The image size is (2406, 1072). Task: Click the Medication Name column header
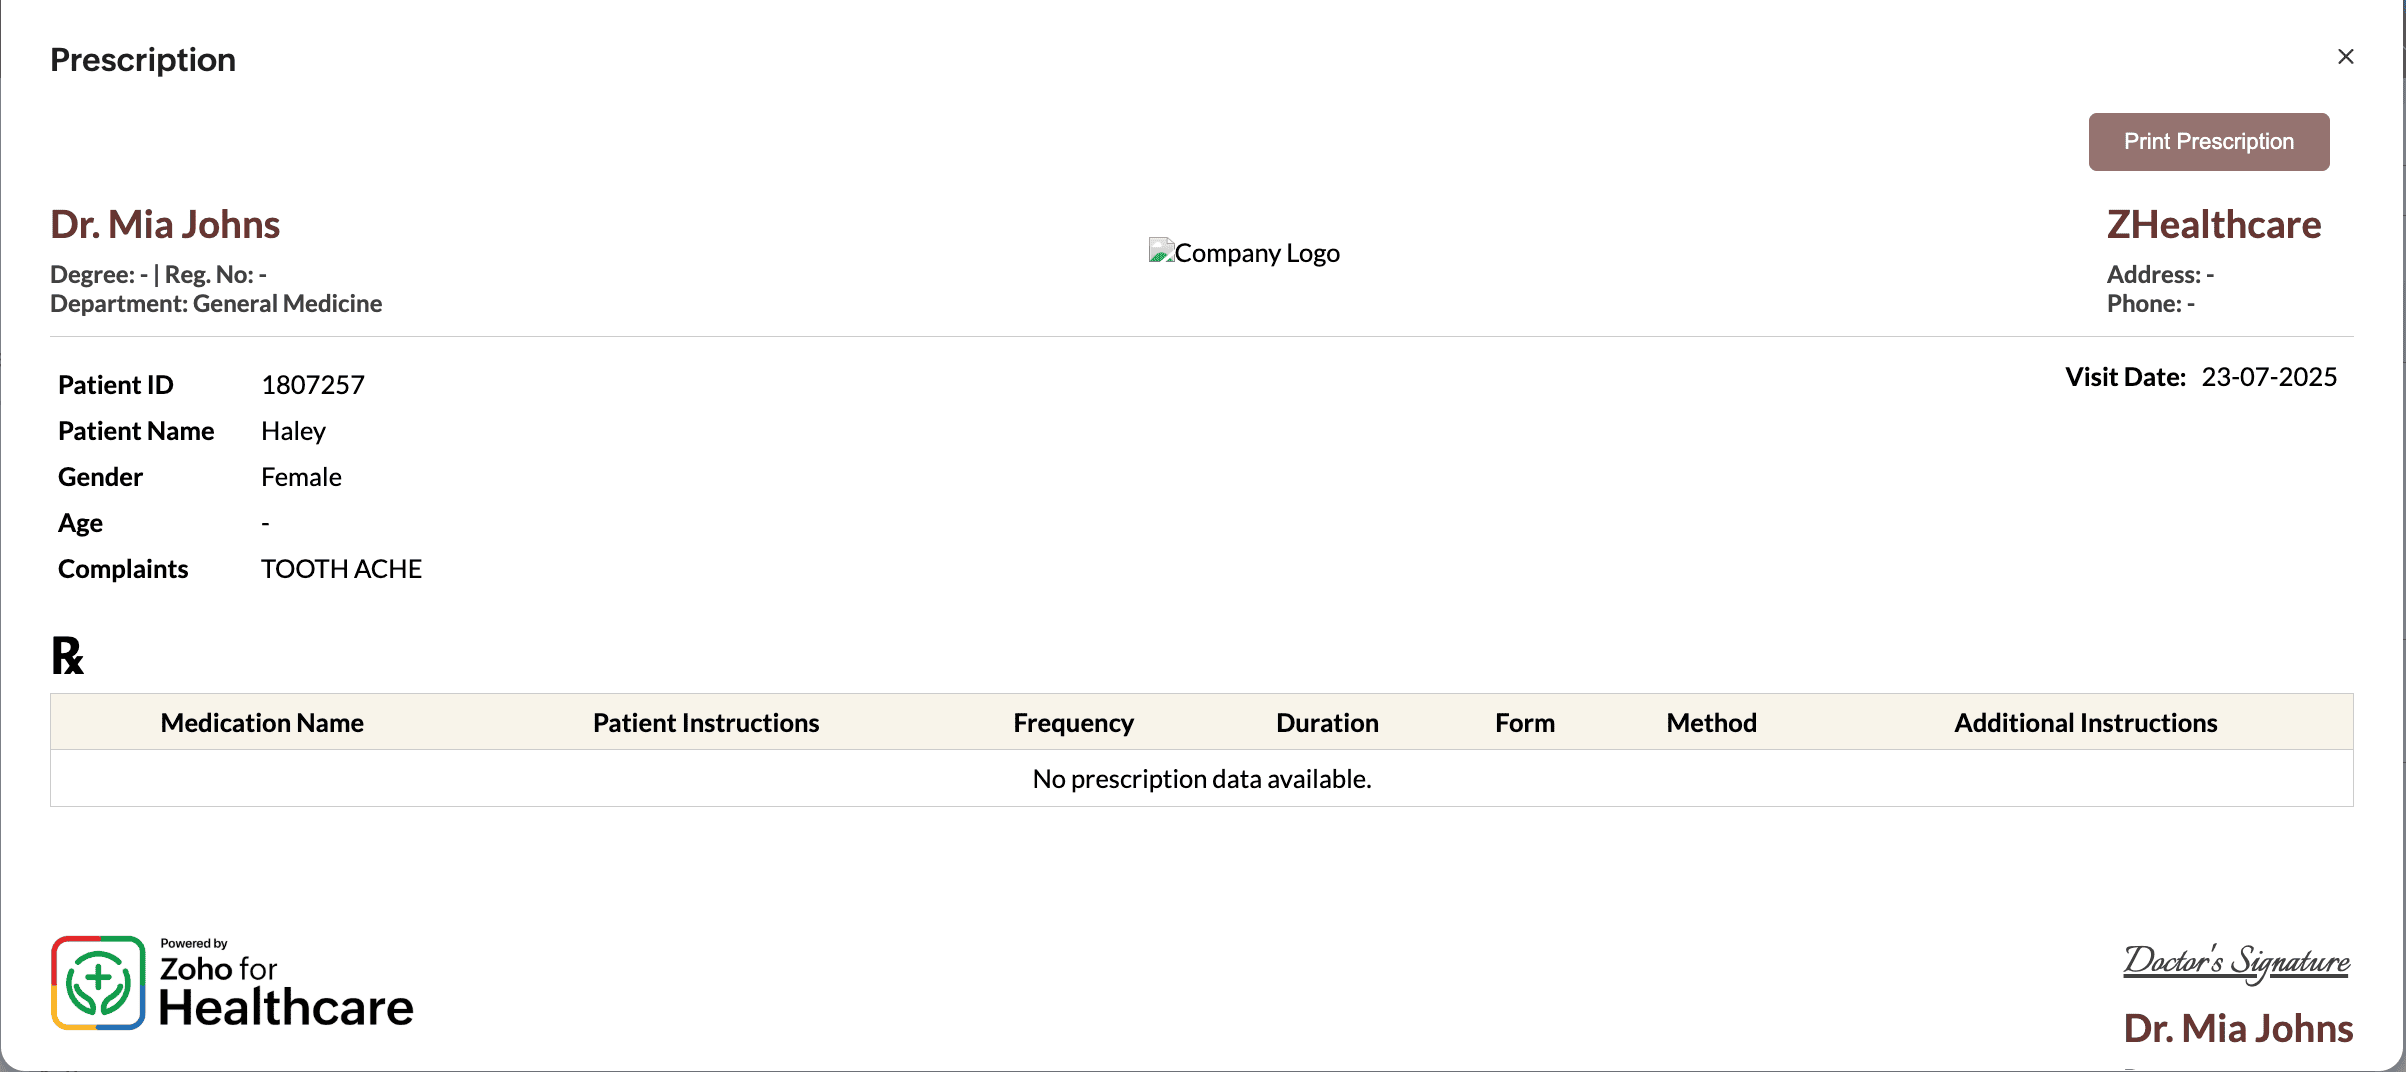coord(262,723)
